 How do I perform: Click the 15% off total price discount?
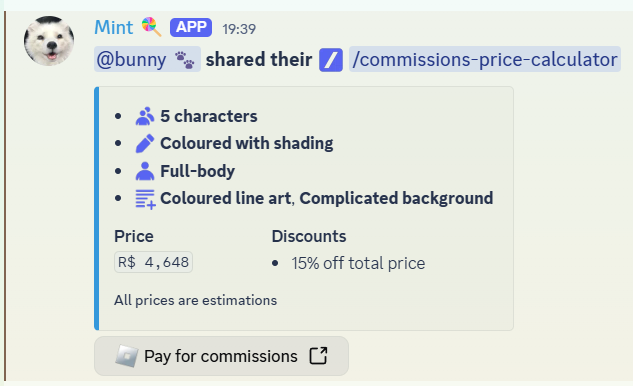coord(358,263)
